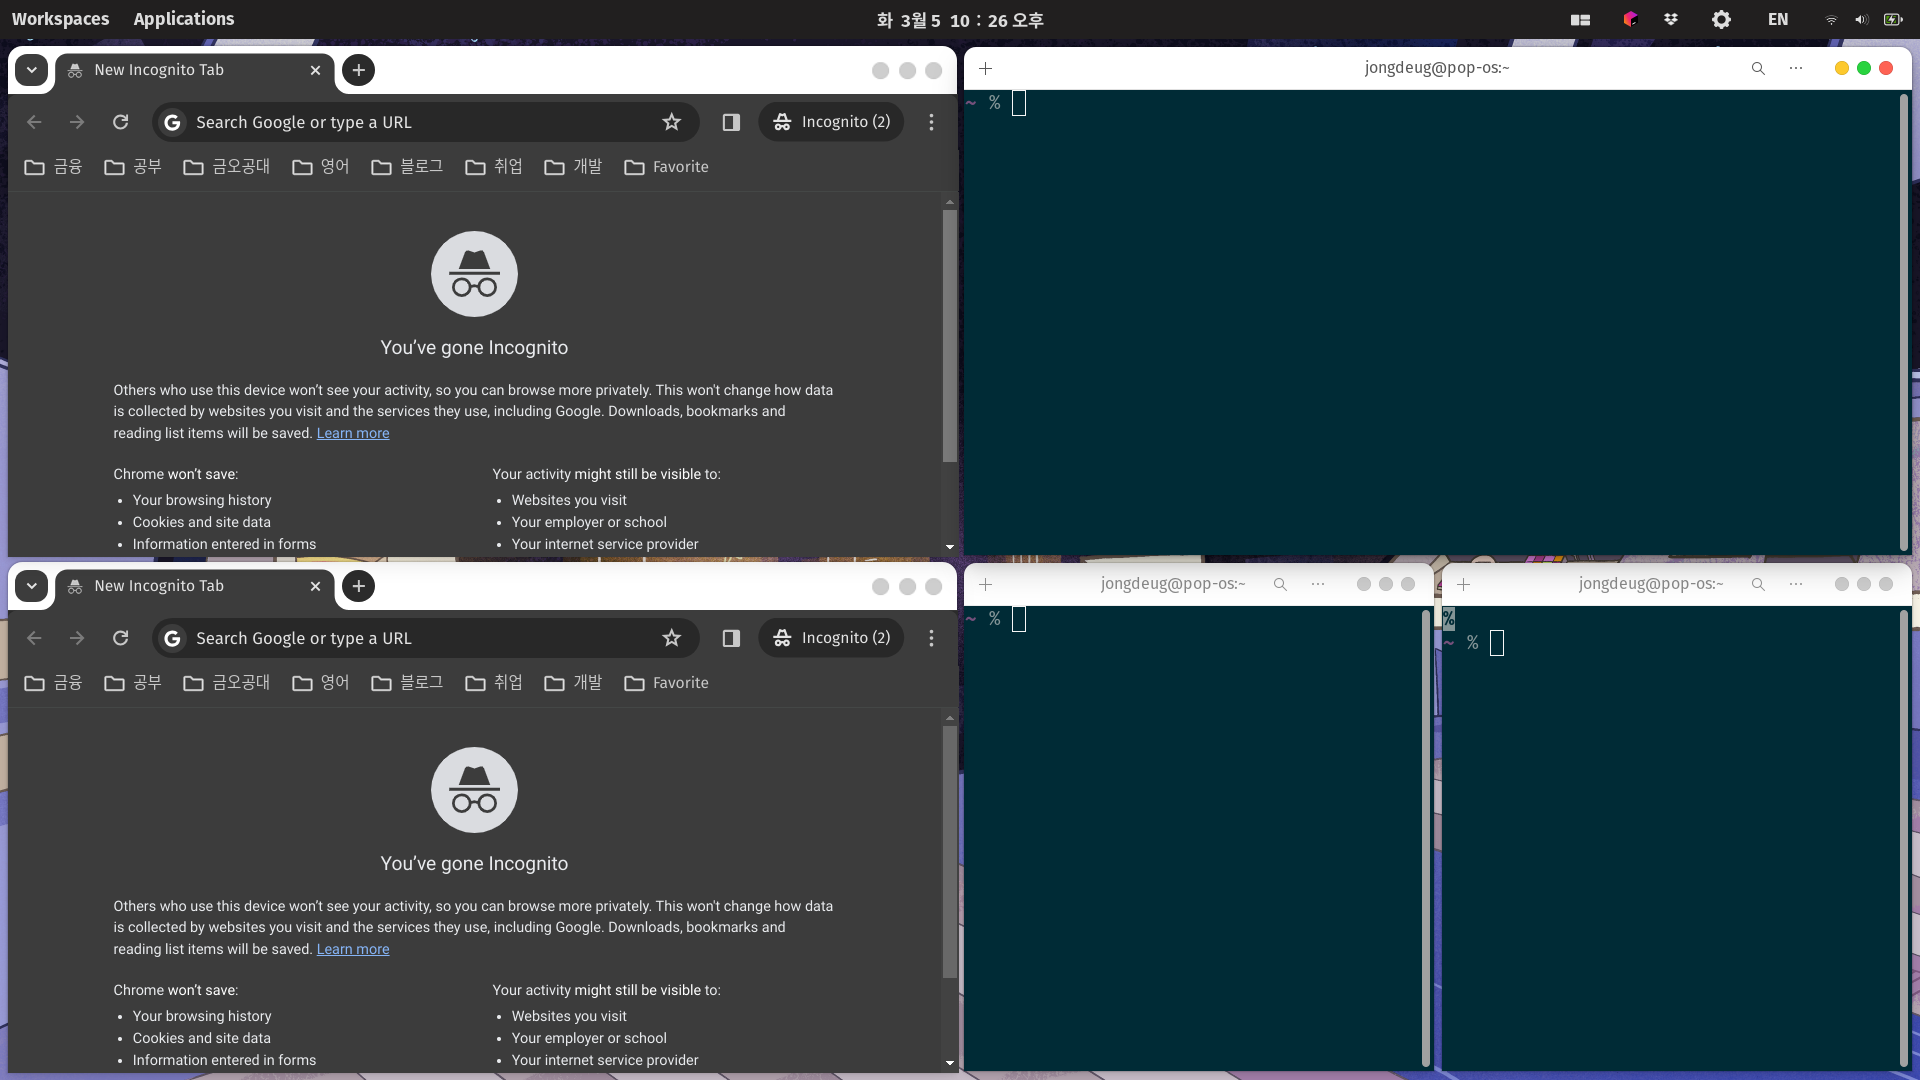Focus the address bar in the upper Chrome window
1920x1080 pixels.
(x=425, y=122)
